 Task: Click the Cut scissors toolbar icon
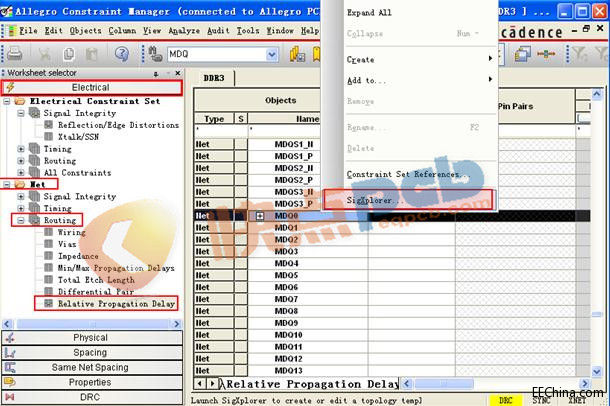pos(44,54)
